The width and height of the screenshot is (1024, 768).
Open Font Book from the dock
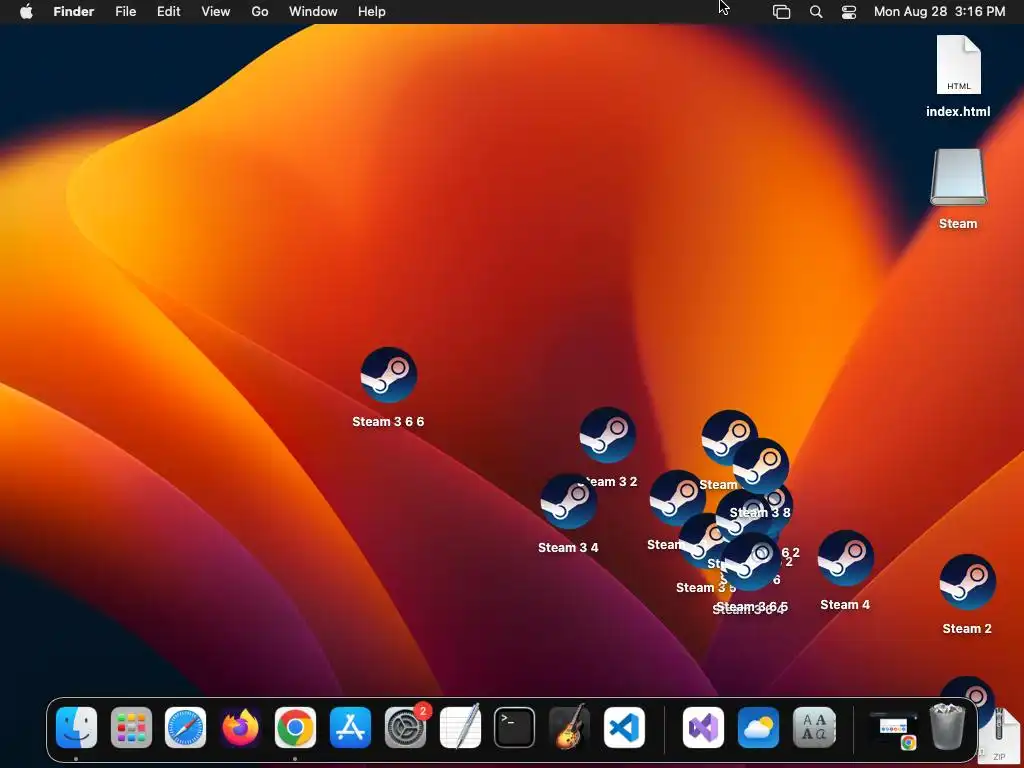coord(814,727)
